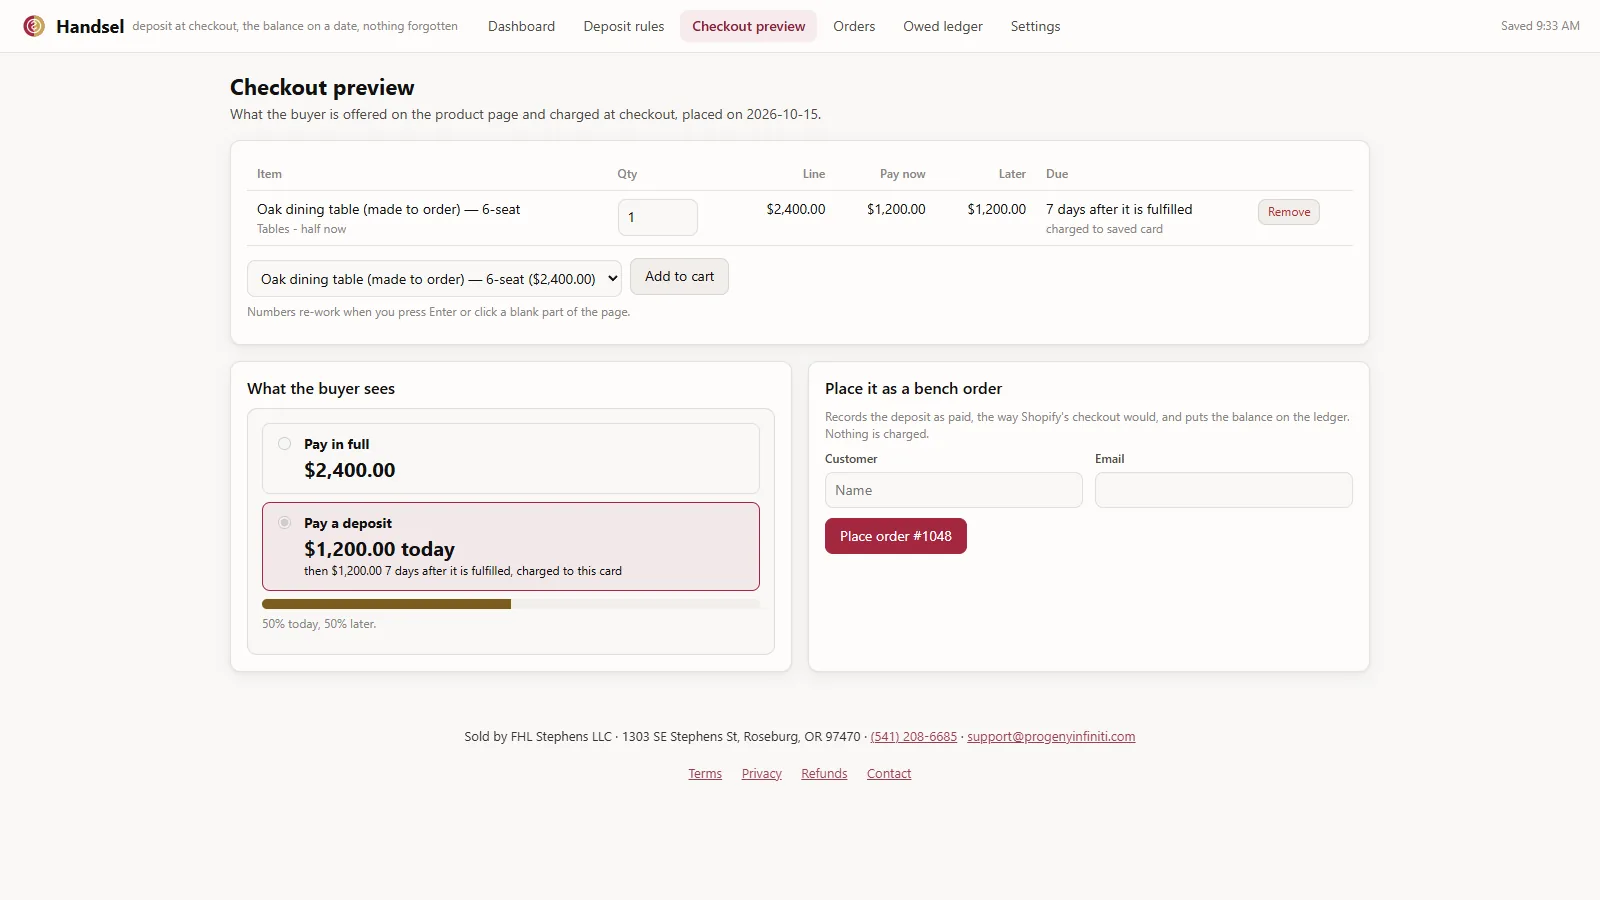This screenshot has height=900, width=1600.
Task: Click the $1,200.00 Pay now cell
Action: [x=896, y=209]
